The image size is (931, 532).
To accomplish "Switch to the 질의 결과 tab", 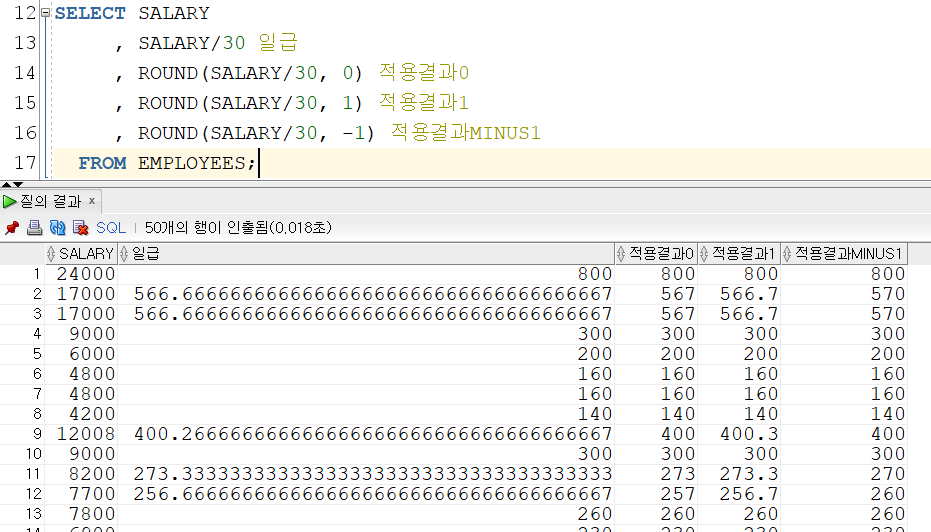I will pyautogui.click(x=50, y=201).
